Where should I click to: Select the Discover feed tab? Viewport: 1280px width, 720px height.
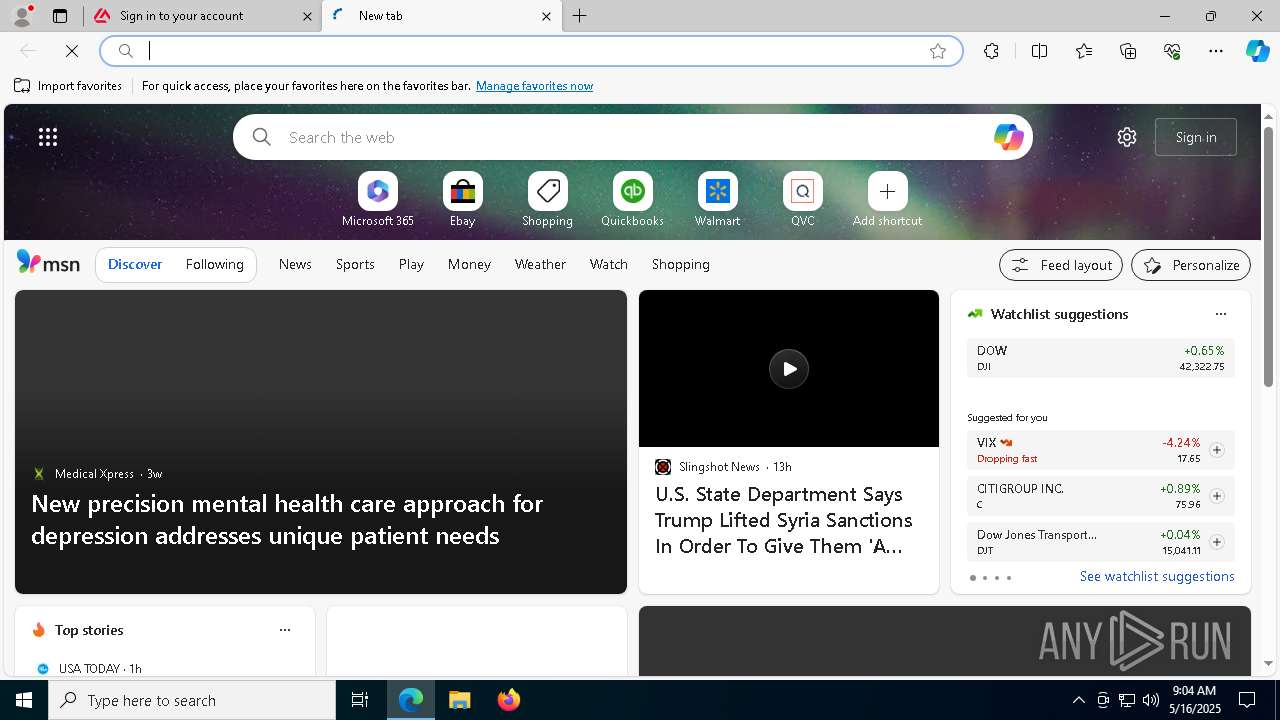click(x=135, y=264)
